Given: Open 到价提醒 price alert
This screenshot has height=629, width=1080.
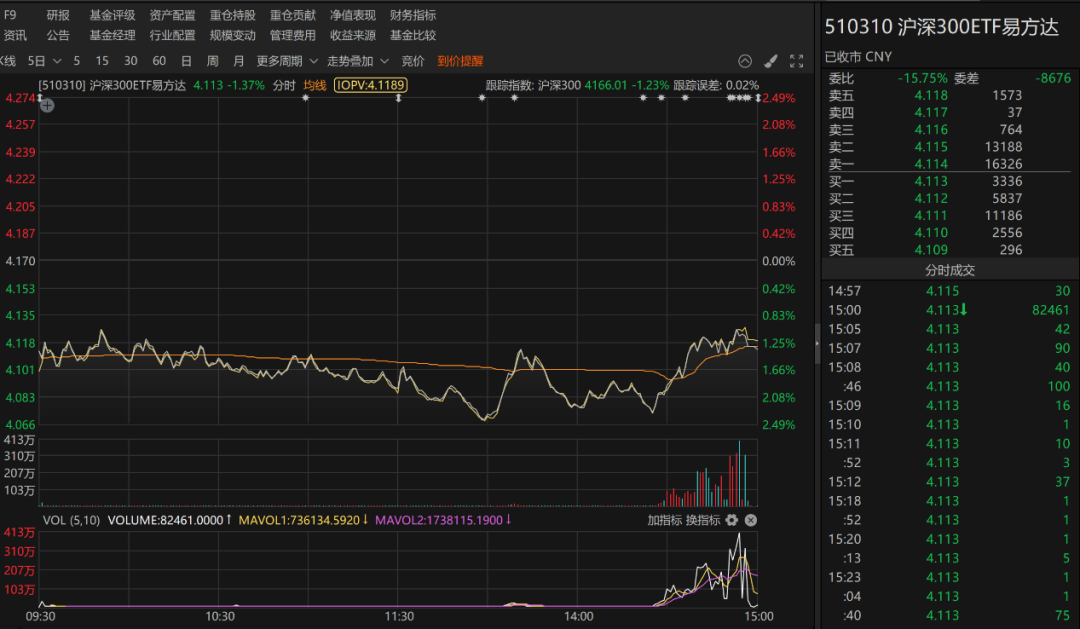Looking at the screenshot, I should 460,61.
